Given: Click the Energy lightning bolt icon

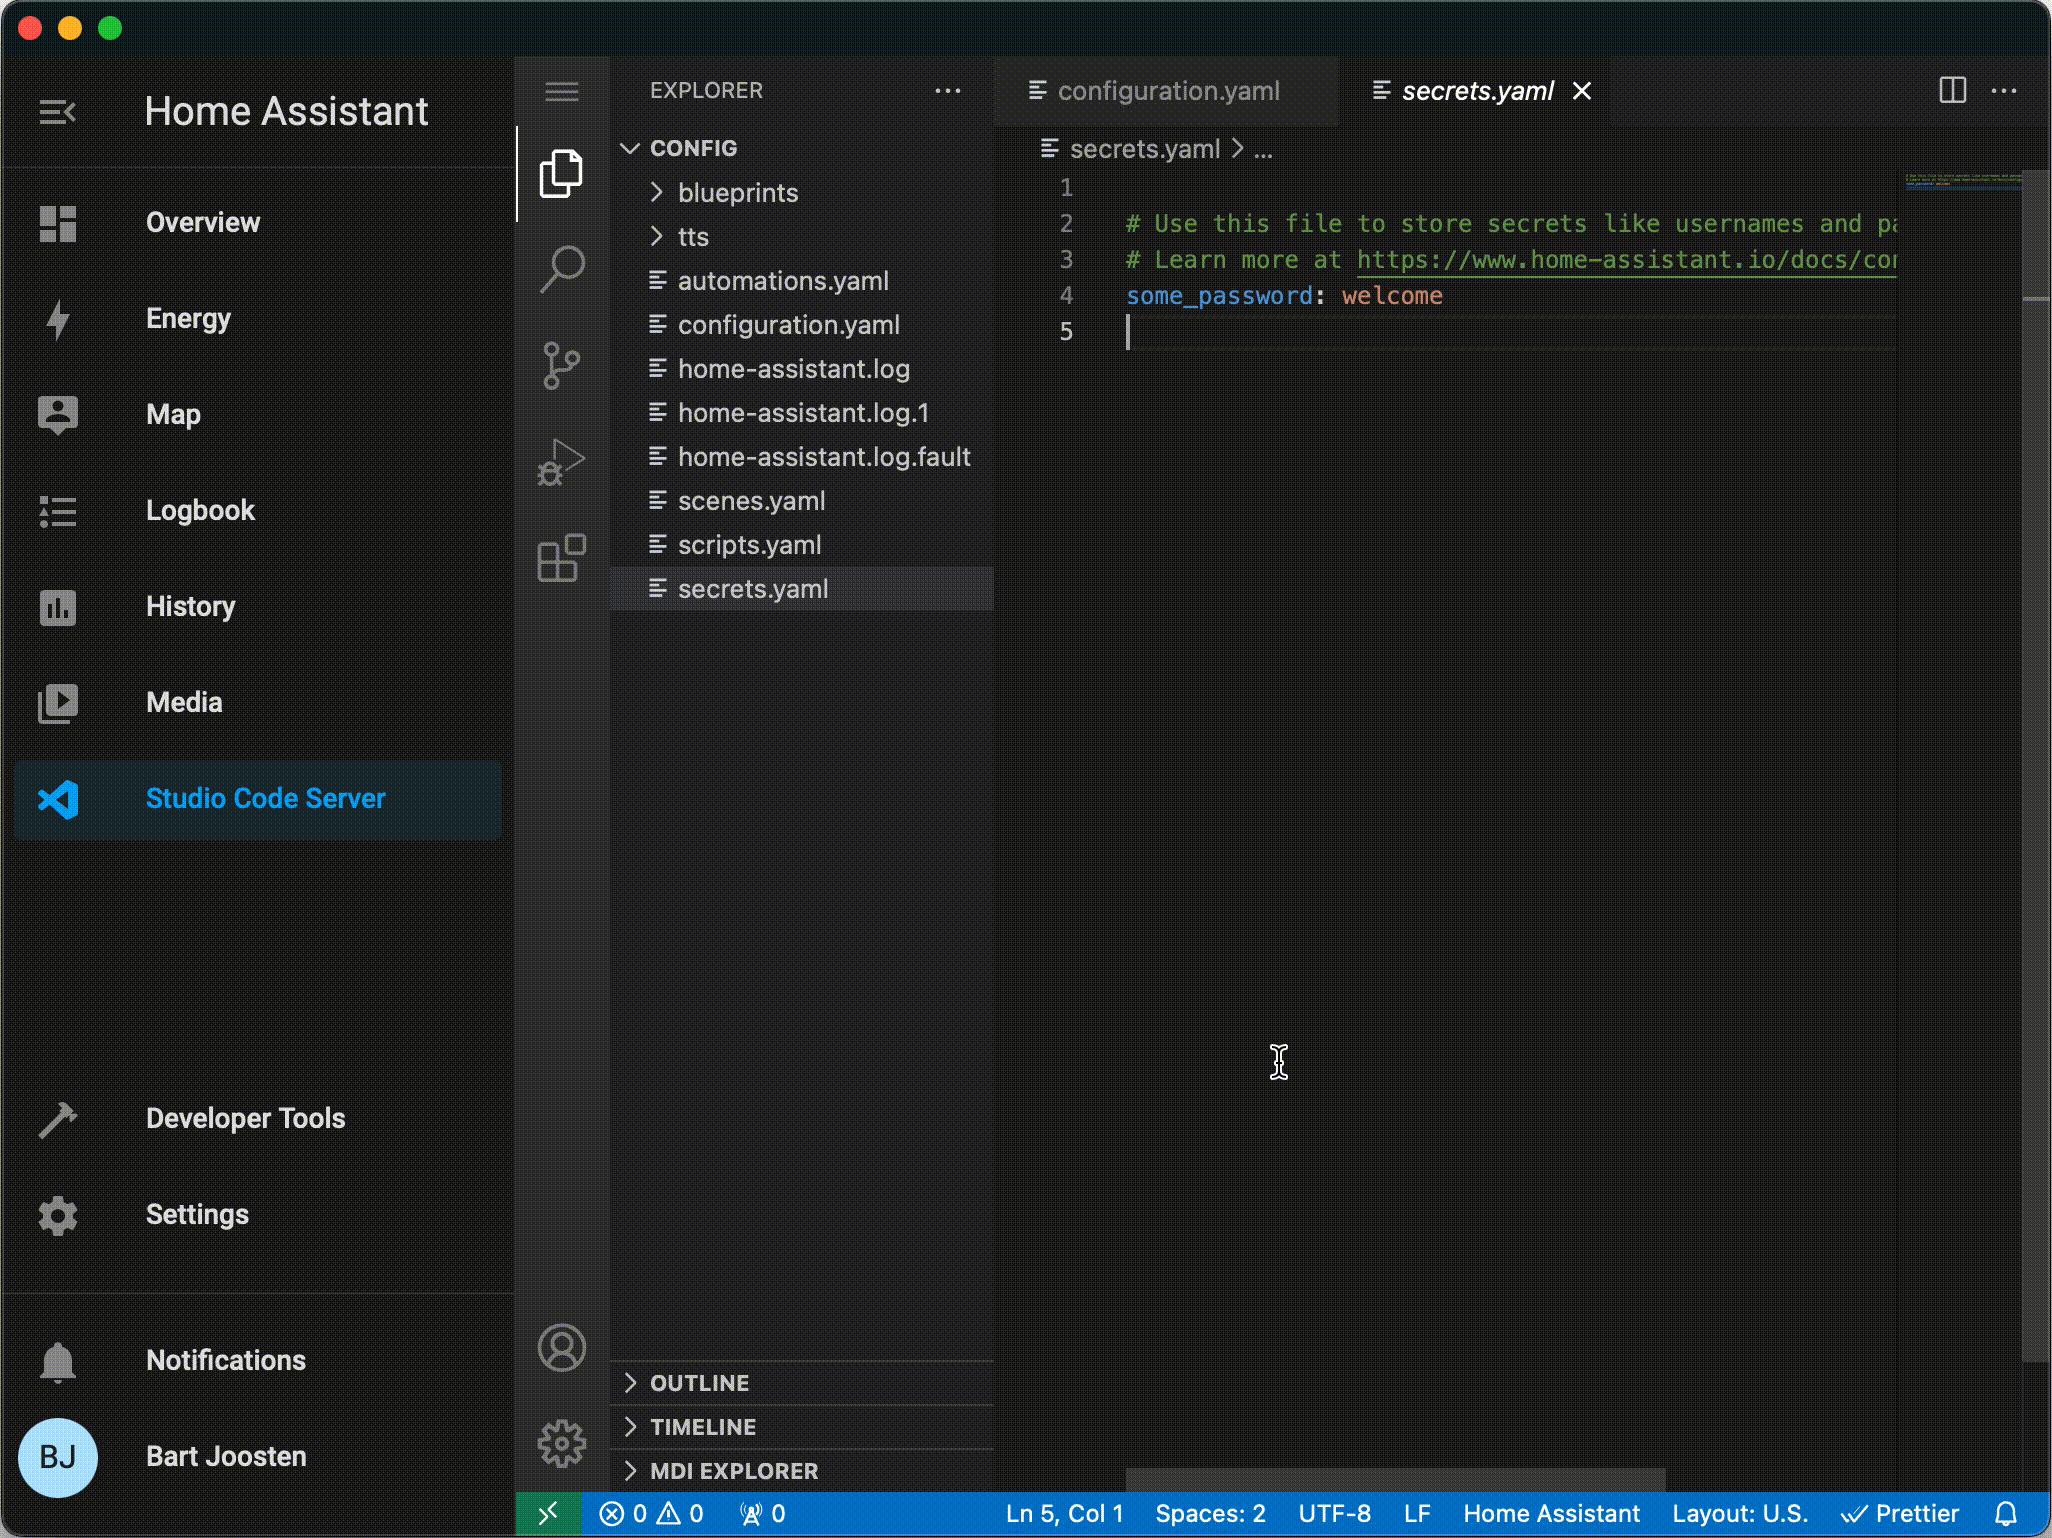Looking at the screenshot, I should point(58,320).
